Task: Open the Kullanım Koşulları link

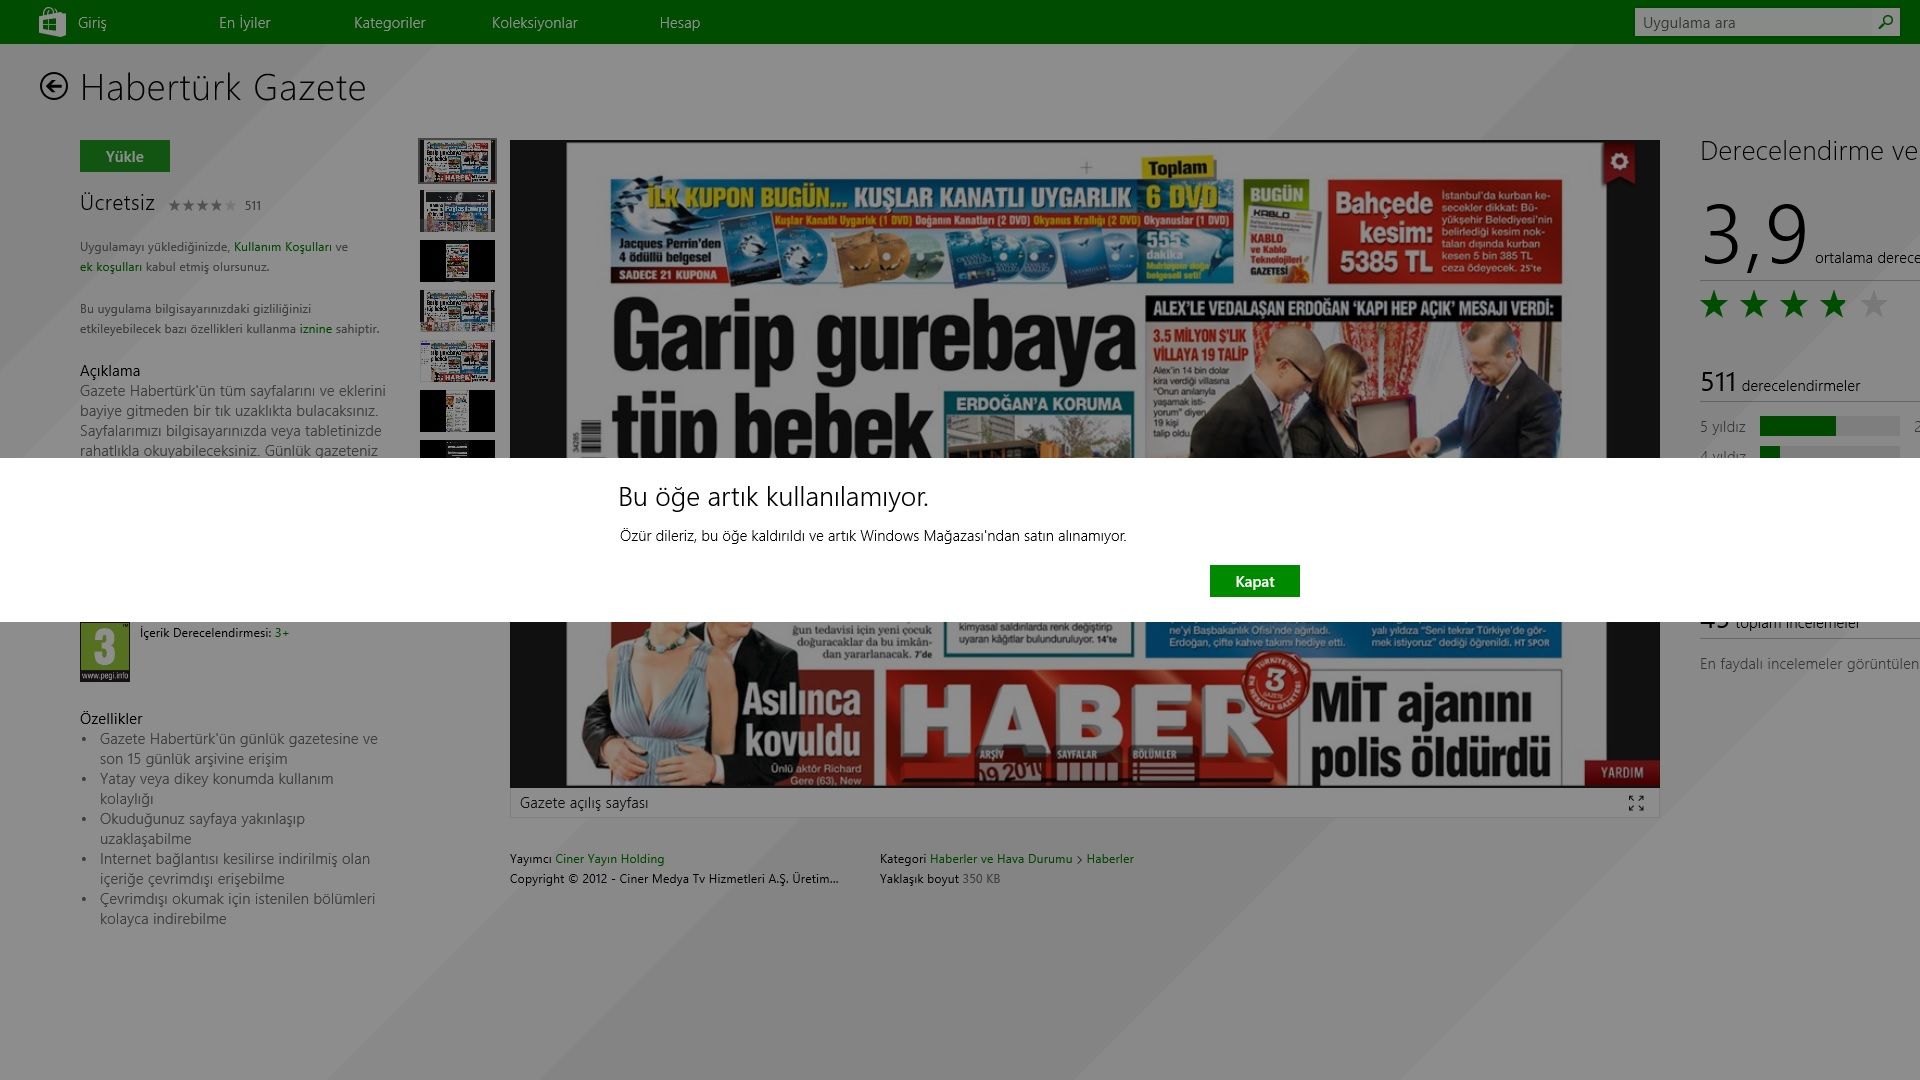Action: coord(283,247)
